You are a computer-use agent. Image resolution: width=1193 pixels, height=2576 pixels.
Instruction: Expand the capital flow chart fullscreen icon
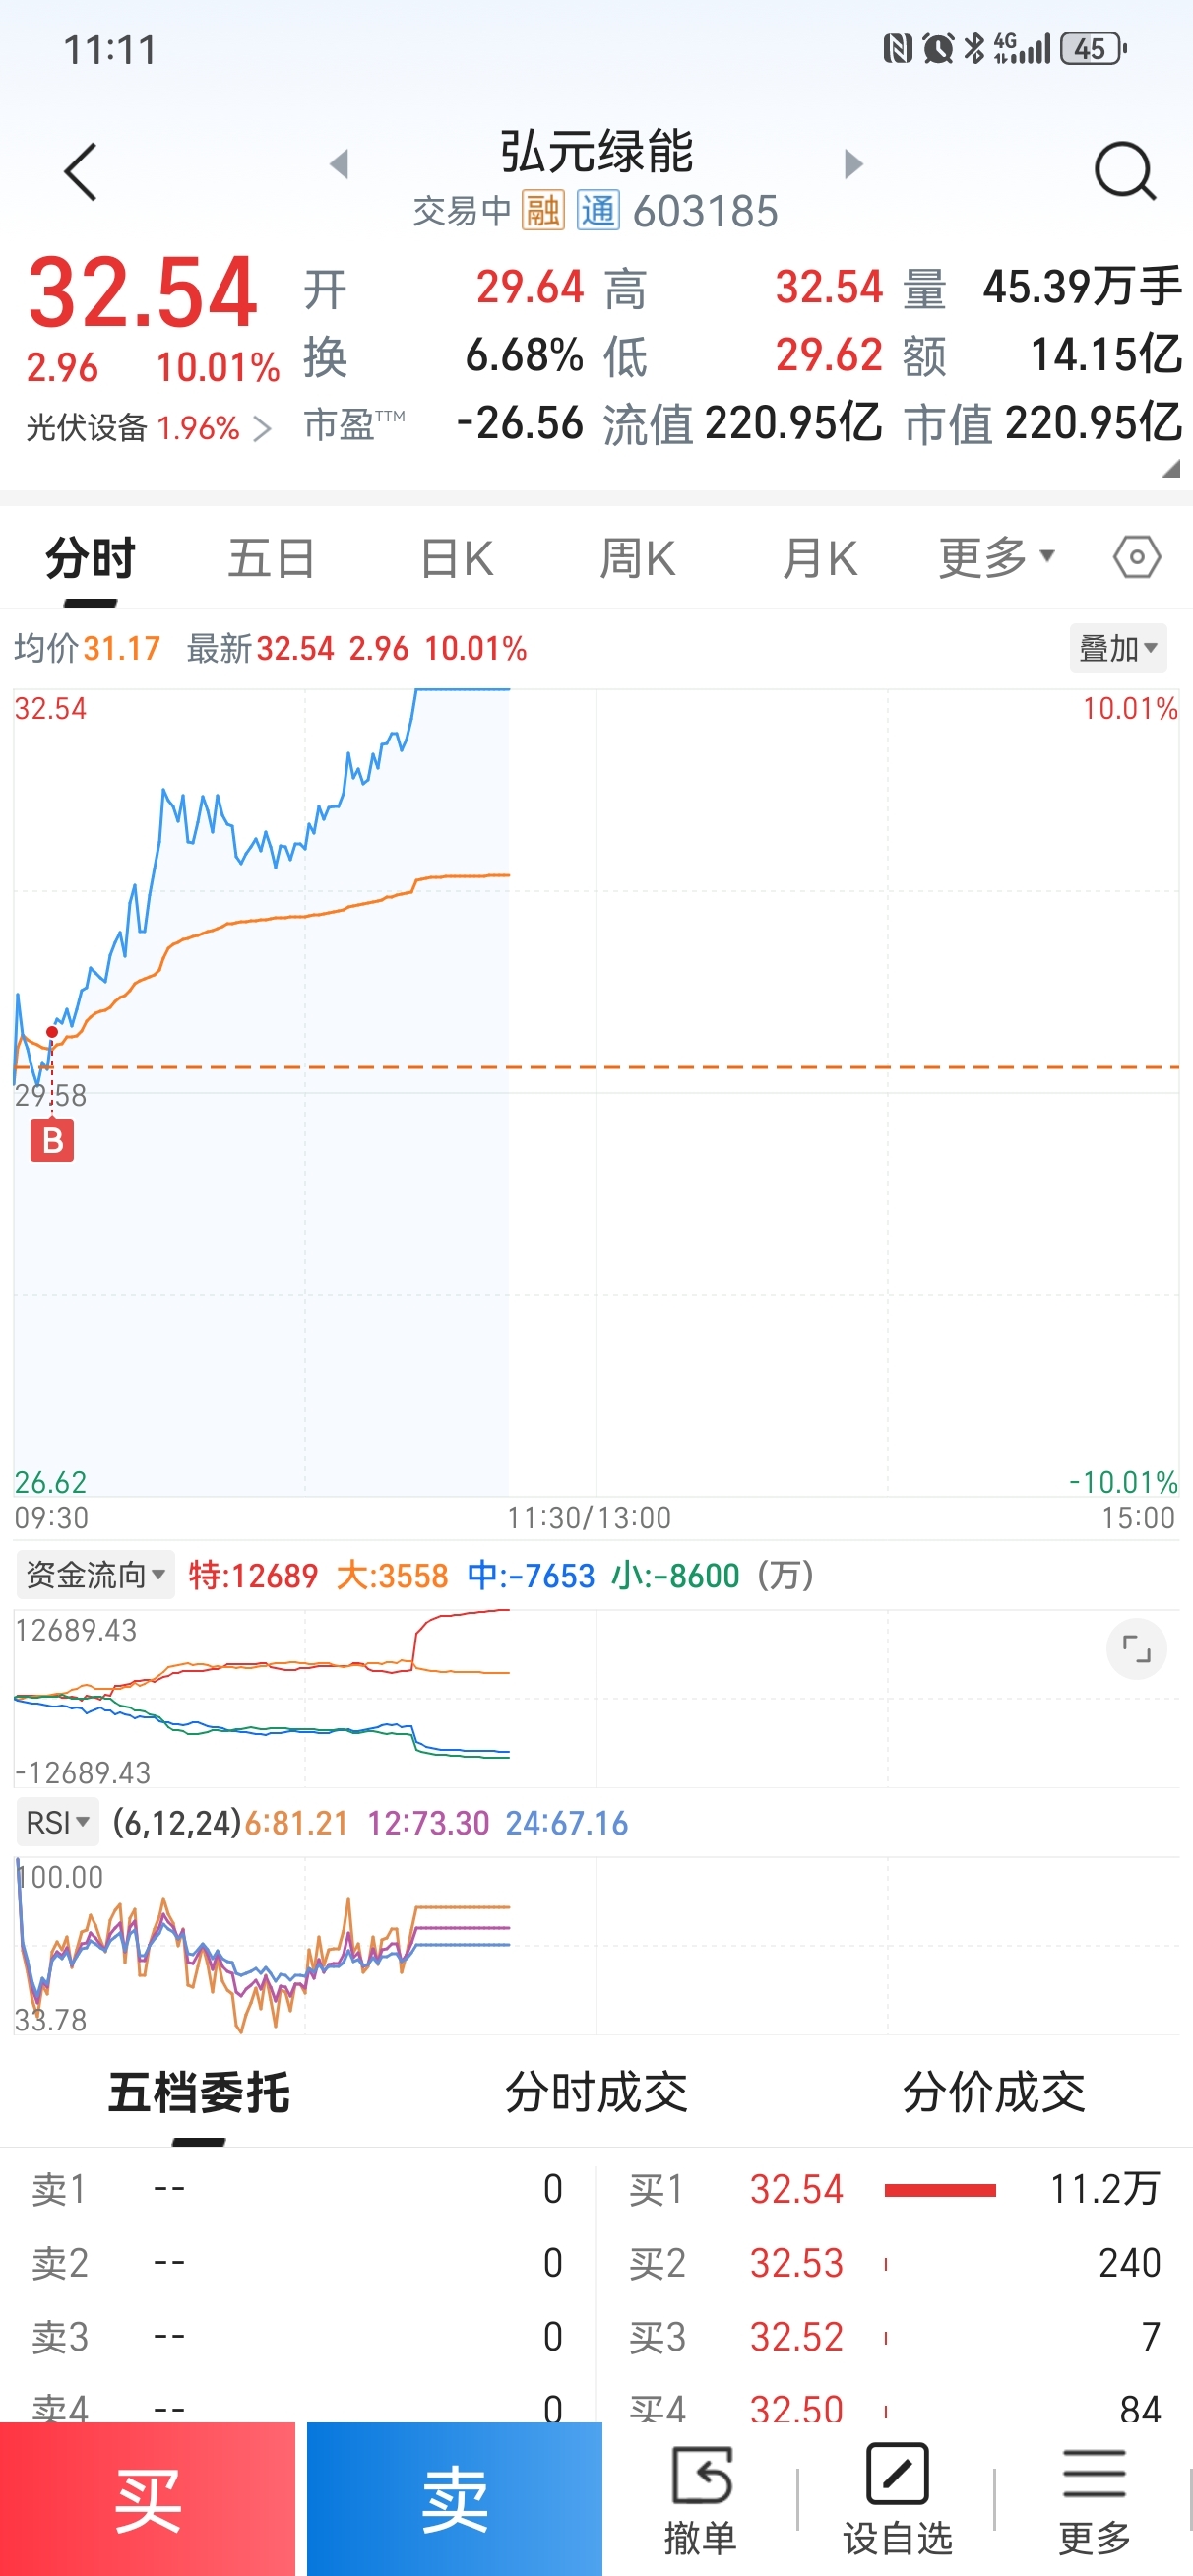click(1136, 1648)
